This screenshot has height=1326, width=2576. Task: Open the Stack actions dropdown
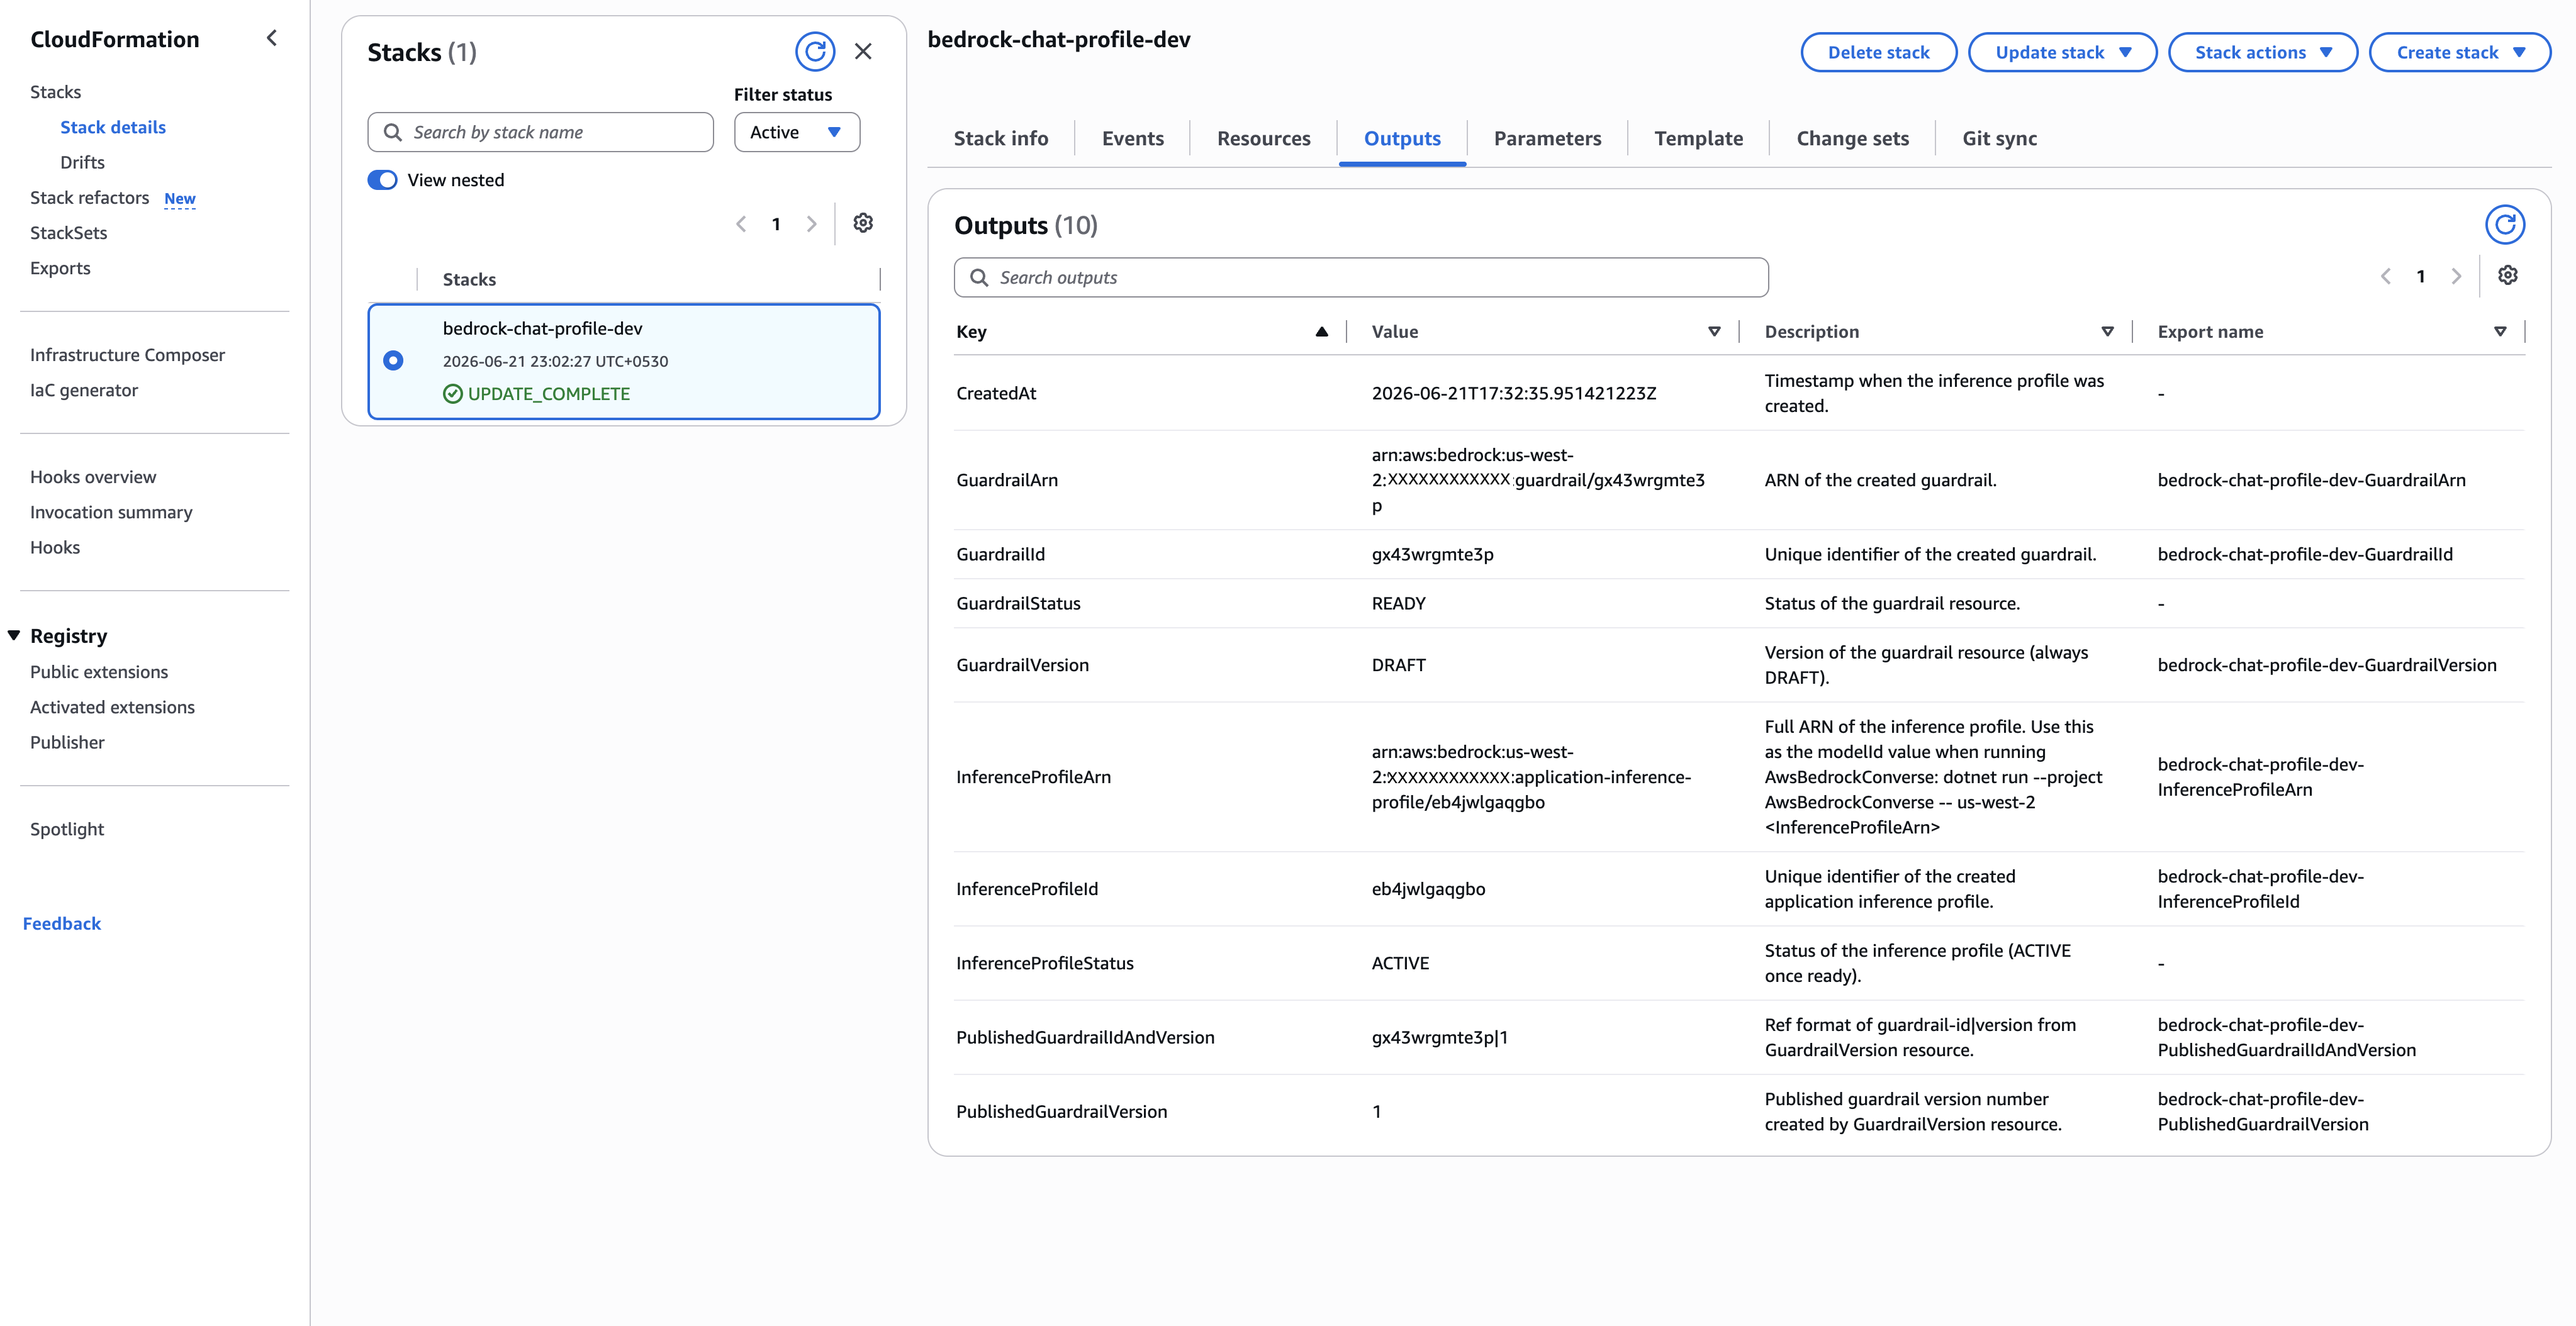[x=2263, y=52]
